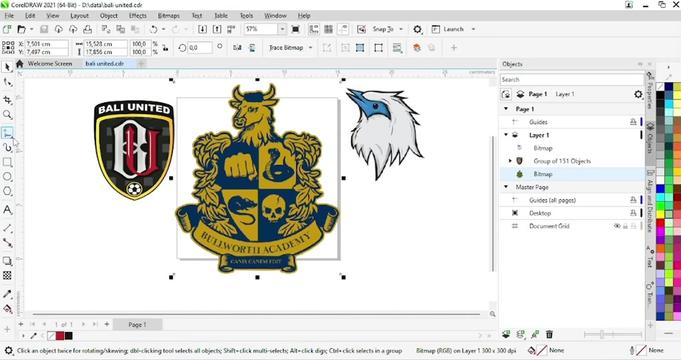Select the Zoom tool in toolbox
The height and width of the screenshot is (360, 681).
(7, 115)
